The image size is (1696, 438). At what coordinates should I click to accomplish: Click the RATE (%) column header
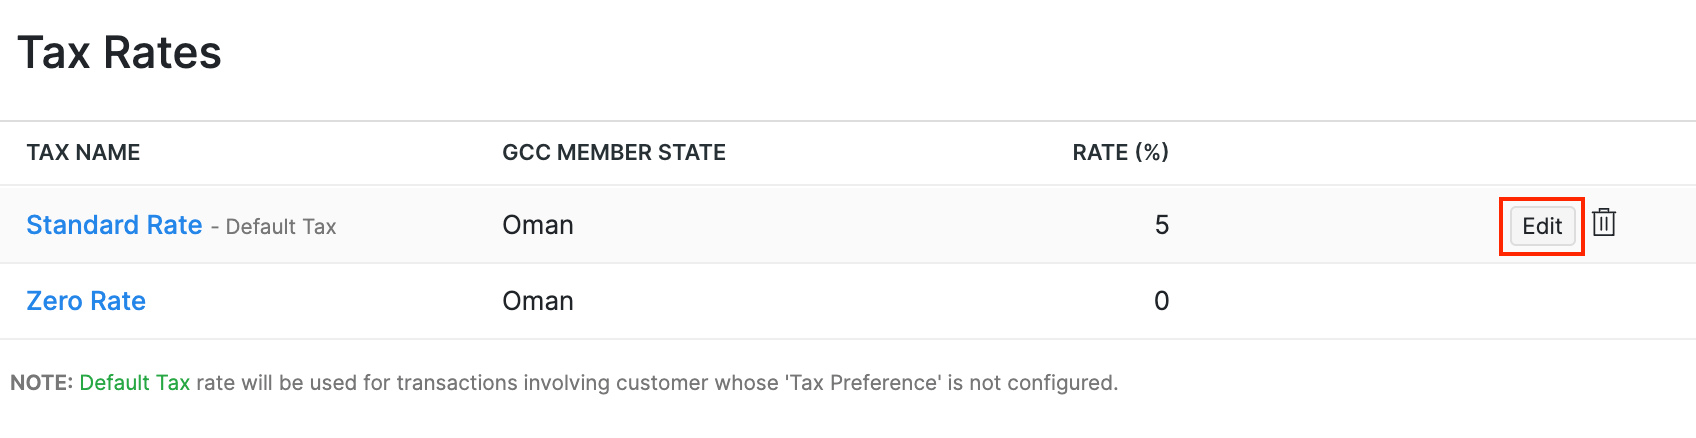[1120, 152]
